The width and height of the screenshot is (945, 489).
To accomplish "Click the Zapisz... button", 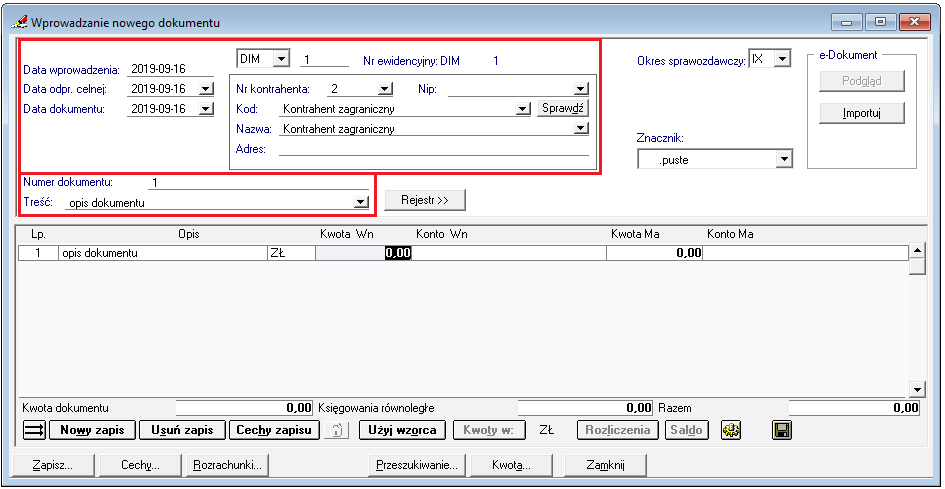I will point(52,465).
